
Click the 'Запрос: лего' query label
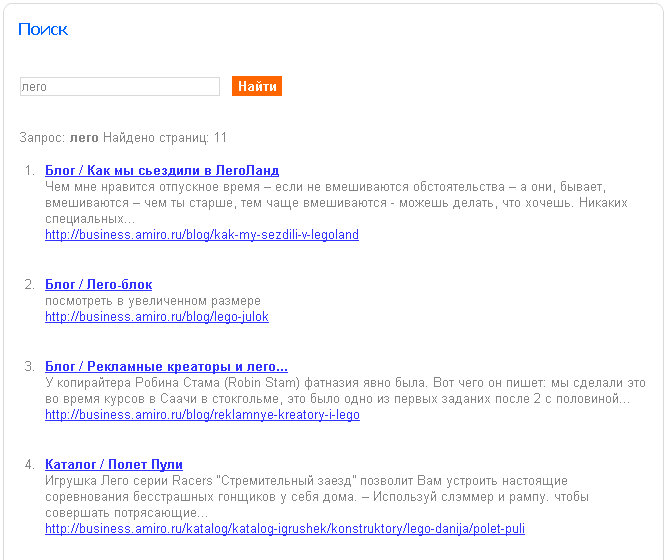click(59, 138)
